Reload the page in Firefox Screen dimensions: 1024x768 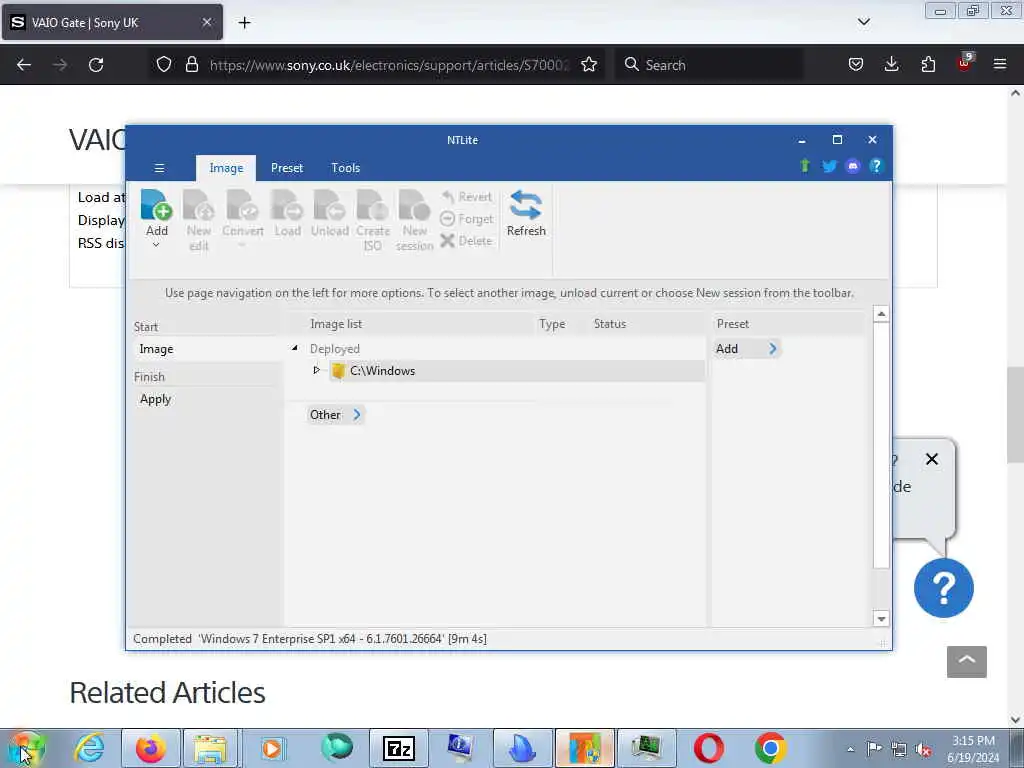click(96, 65)
